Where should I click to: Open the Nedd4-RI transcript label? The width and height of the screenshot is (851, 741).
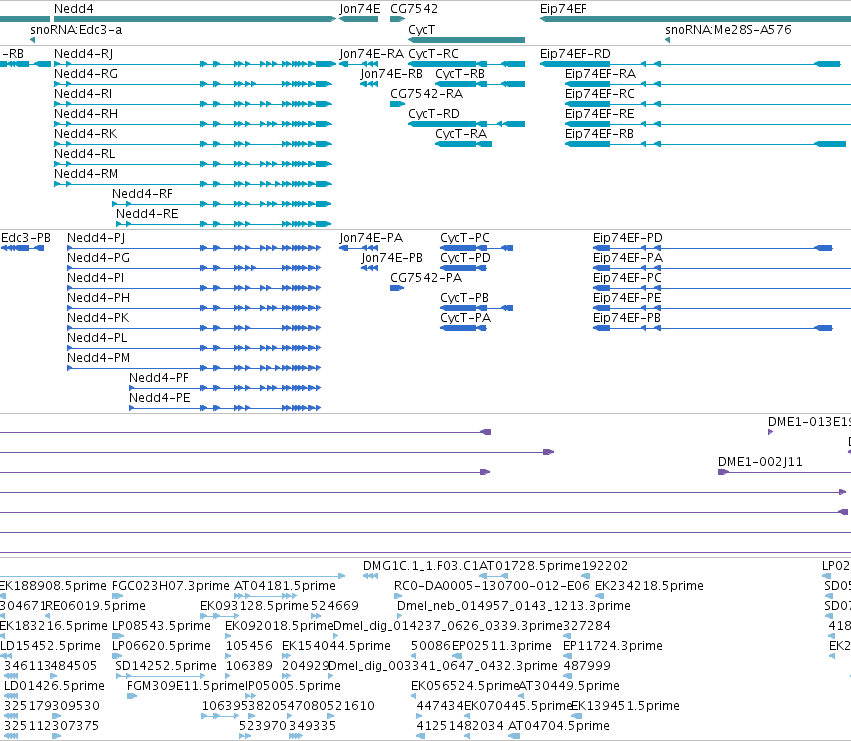[x=83, y=94]
